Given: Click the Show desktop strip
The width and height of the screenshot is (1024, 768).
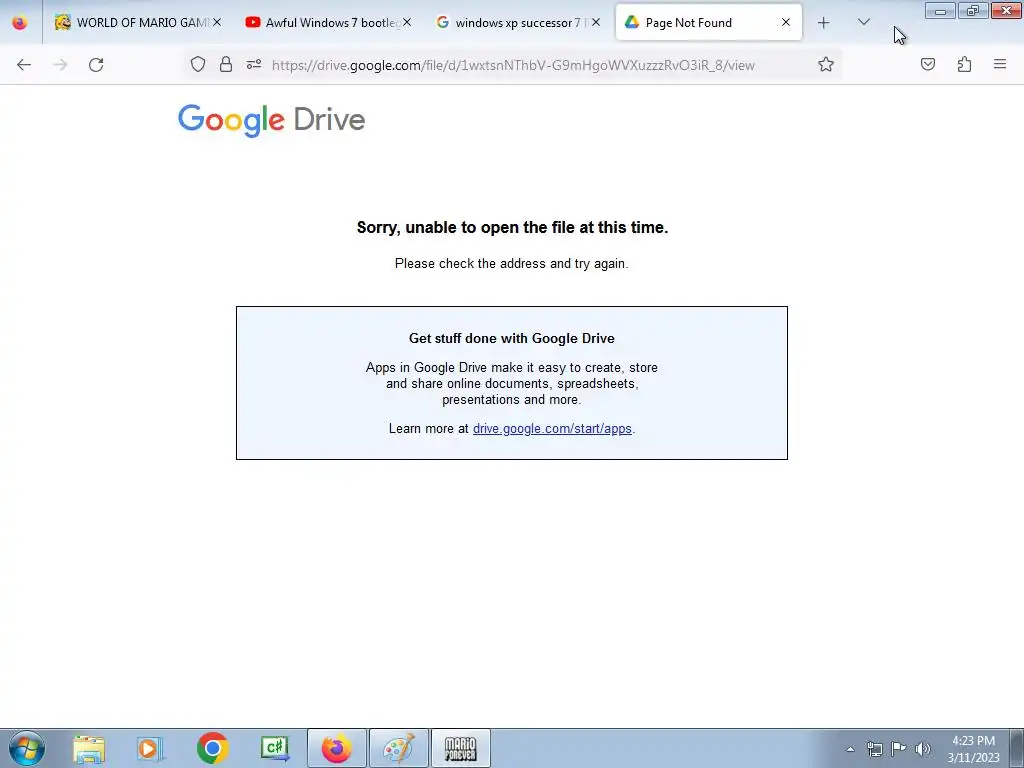Looking at the screenshot, I should pos(1016,748).
